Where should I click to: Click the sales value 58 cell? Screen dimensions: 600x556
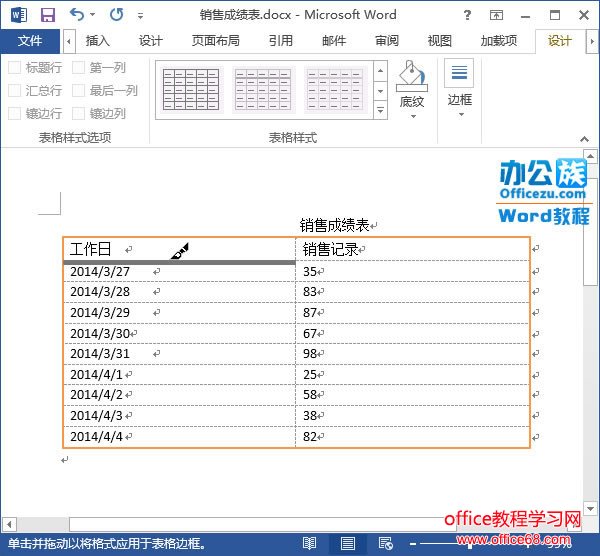pos(412,395)
